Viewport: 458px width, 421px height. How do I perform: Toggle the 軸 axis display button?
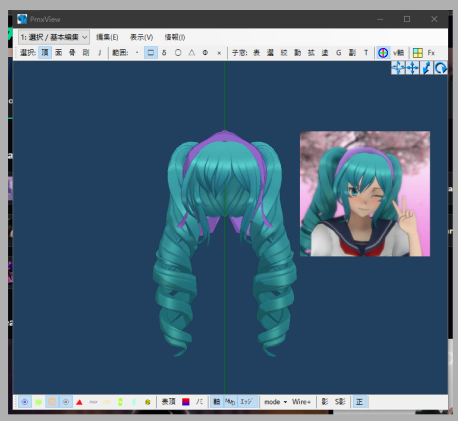pyautogui.click(x=217, y=402)
